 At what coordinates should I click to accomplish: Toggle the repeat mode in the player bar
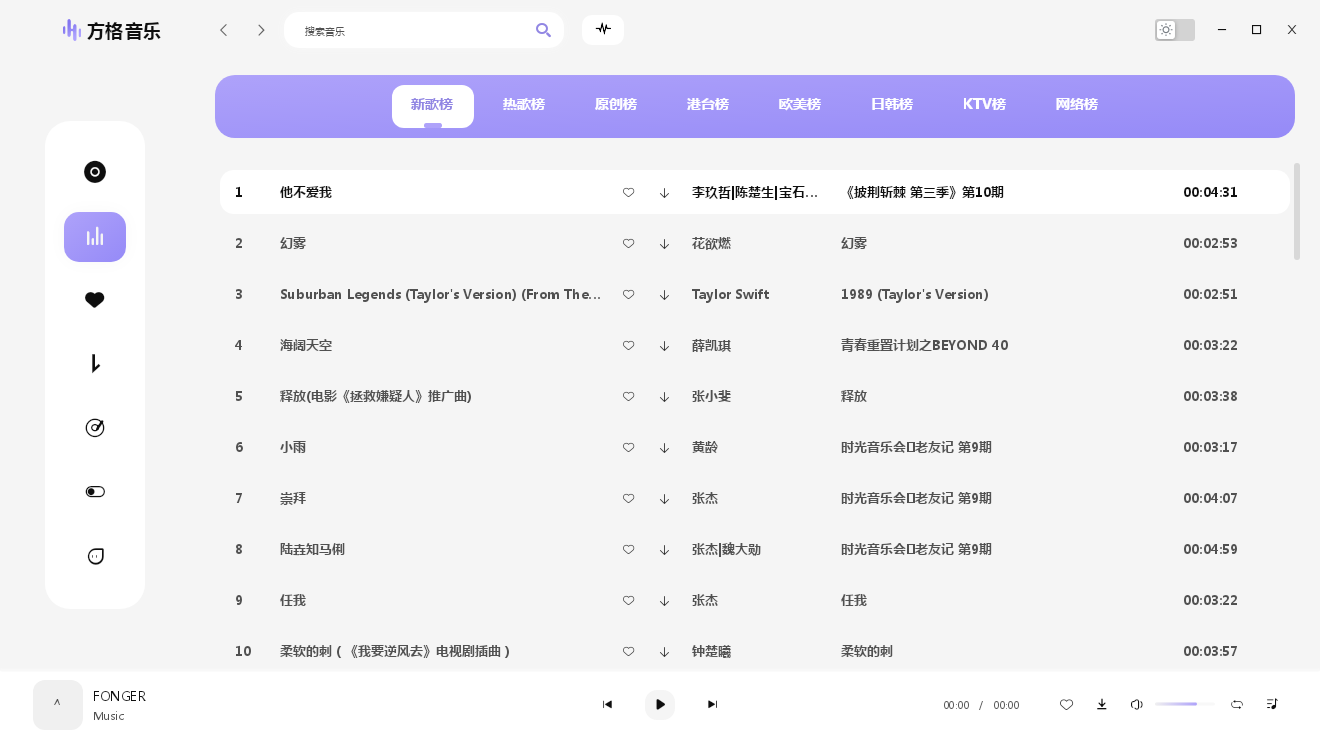[1237, 704]
